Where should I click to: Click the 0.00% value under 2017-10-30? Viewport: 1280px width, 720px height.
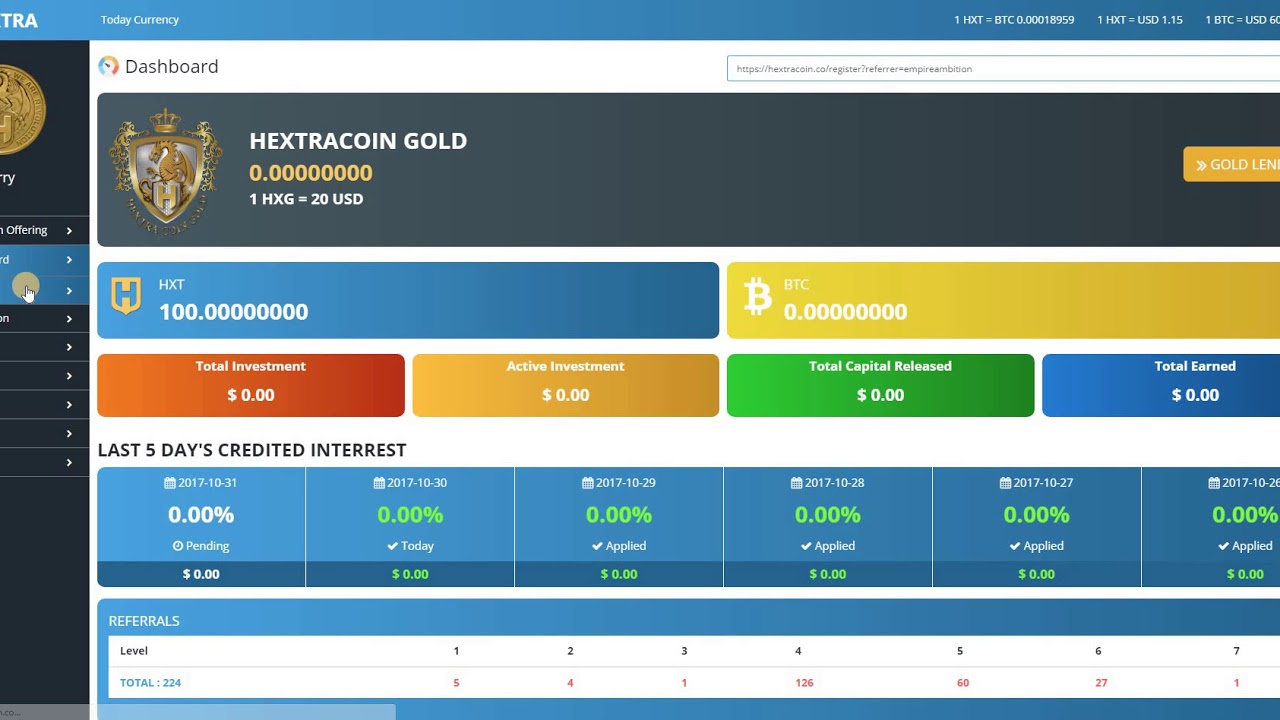coord(410,515)
